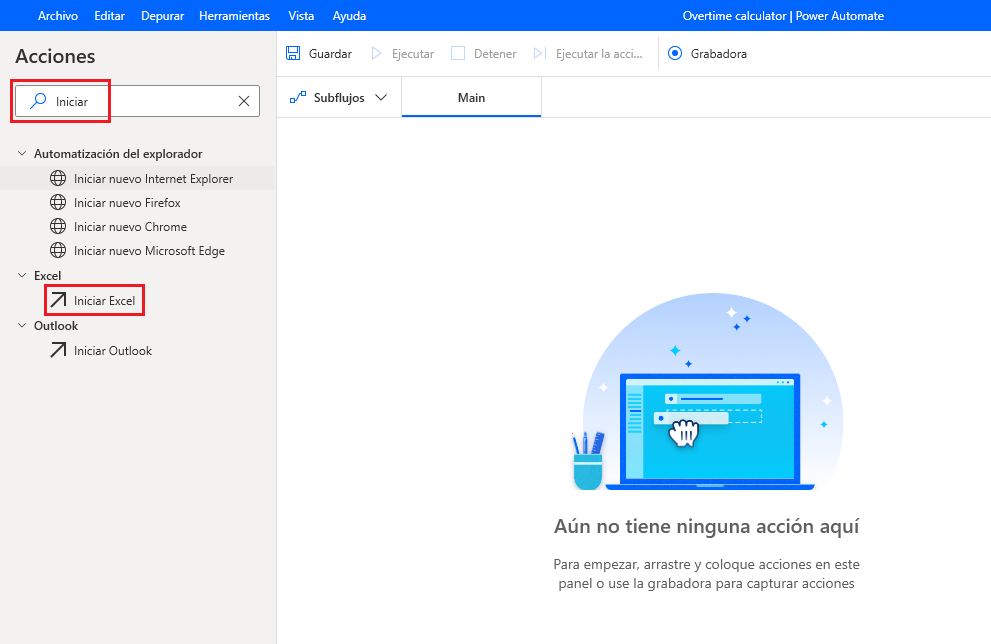Click the Guardar label

point(330,54)
